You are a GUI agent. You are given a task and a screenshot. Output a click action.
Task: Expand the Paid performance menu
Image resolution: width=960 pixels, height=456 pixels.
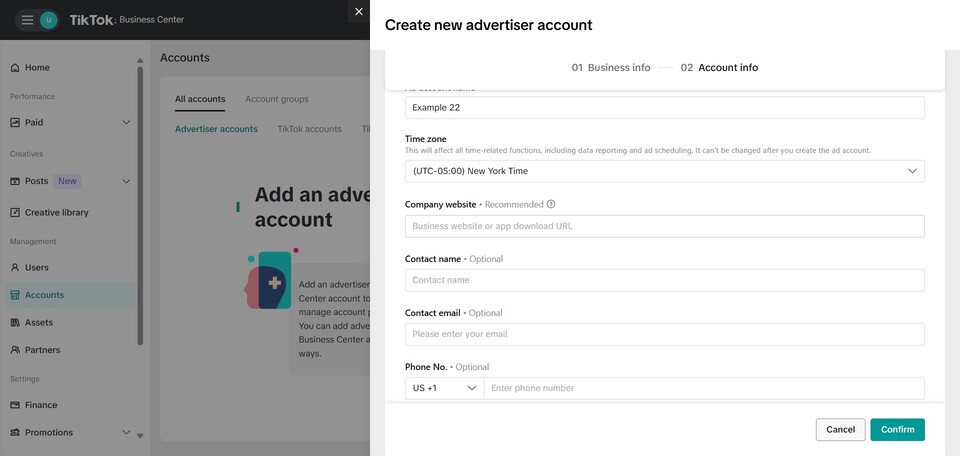126,123
